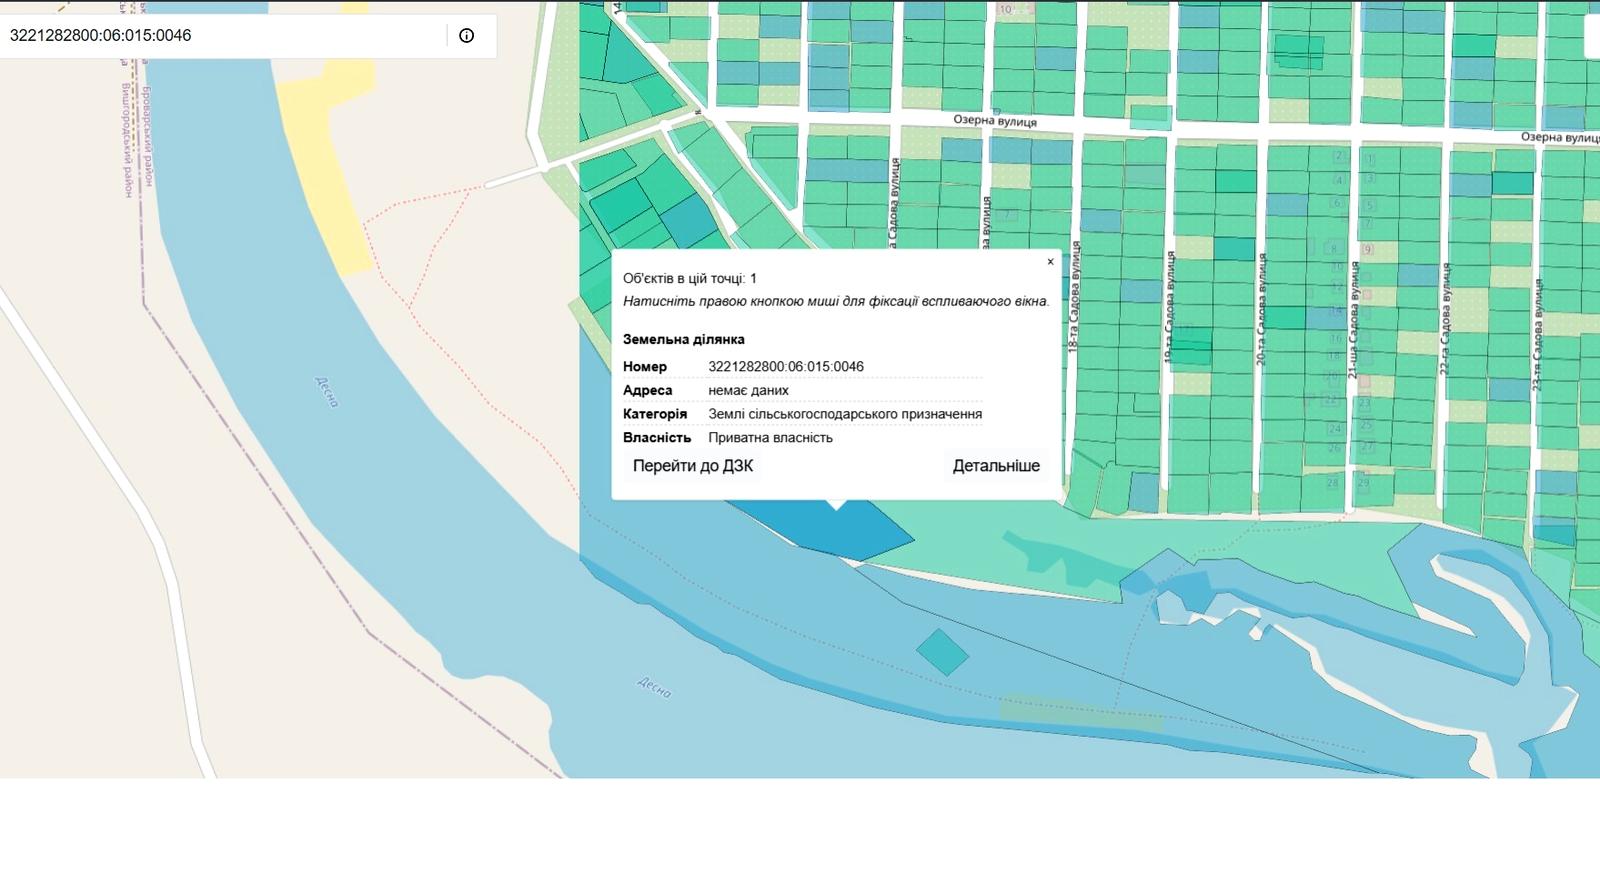Click the diamond-shaped parcel in the river

pos(942,652)
